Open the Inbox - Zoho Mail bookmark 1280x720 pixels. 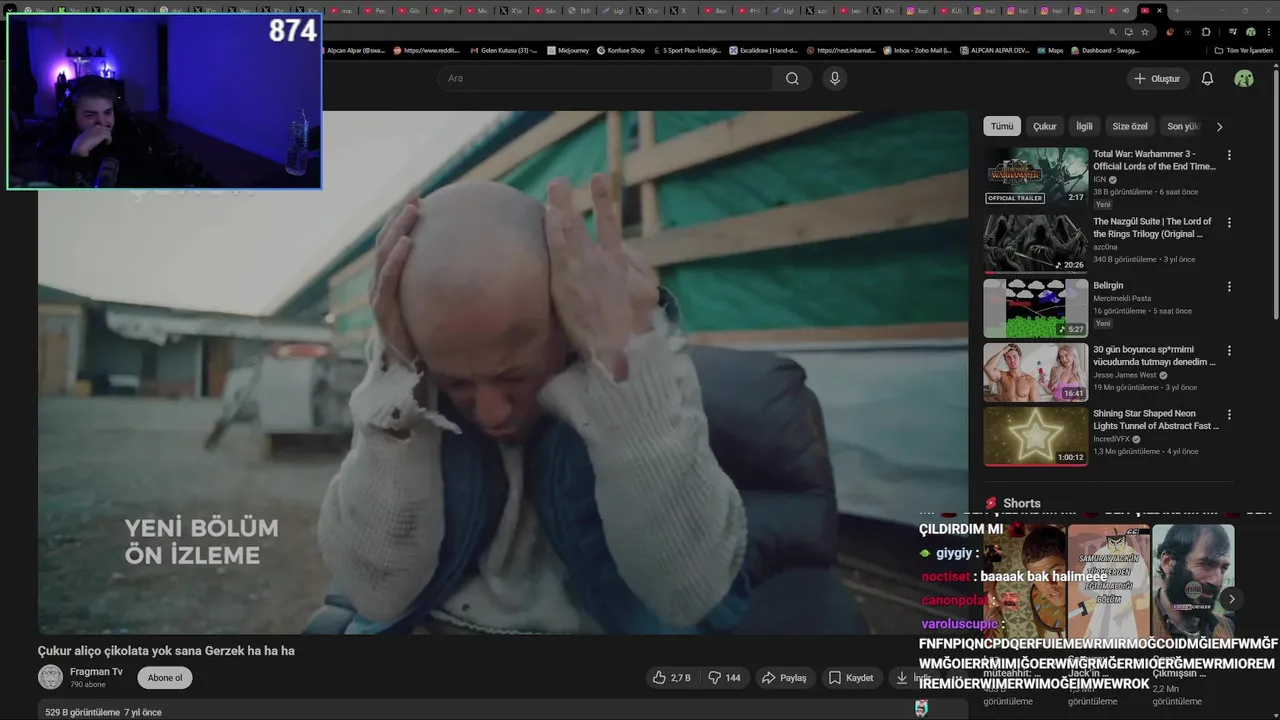[916, 50]
